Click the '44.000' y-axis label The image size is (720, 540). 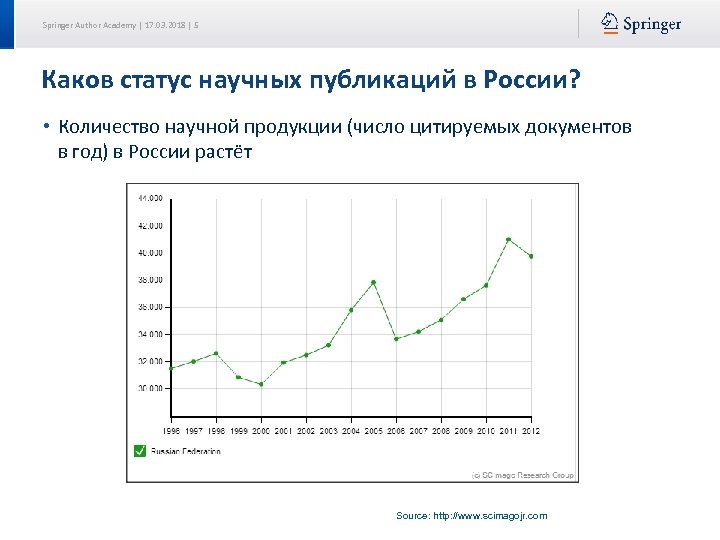pyautogui.click(x=150, y=198)
